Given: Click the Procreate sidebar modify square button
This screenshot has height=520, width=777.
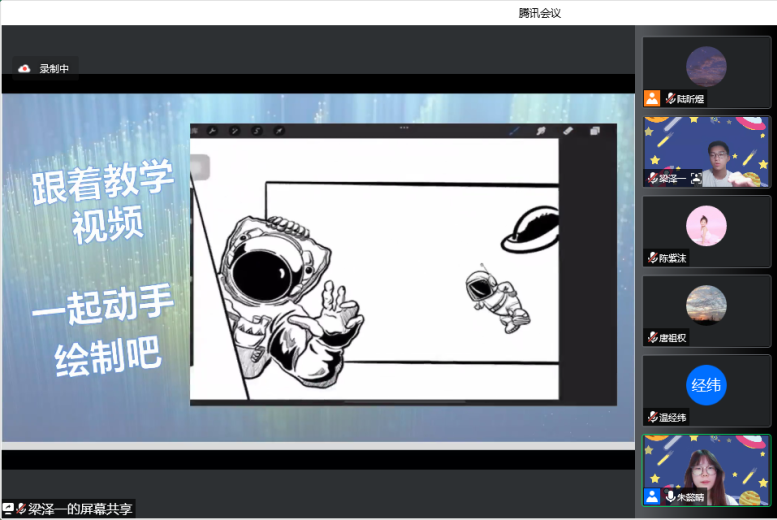Looking at the screenshot, I should [200, 167].
